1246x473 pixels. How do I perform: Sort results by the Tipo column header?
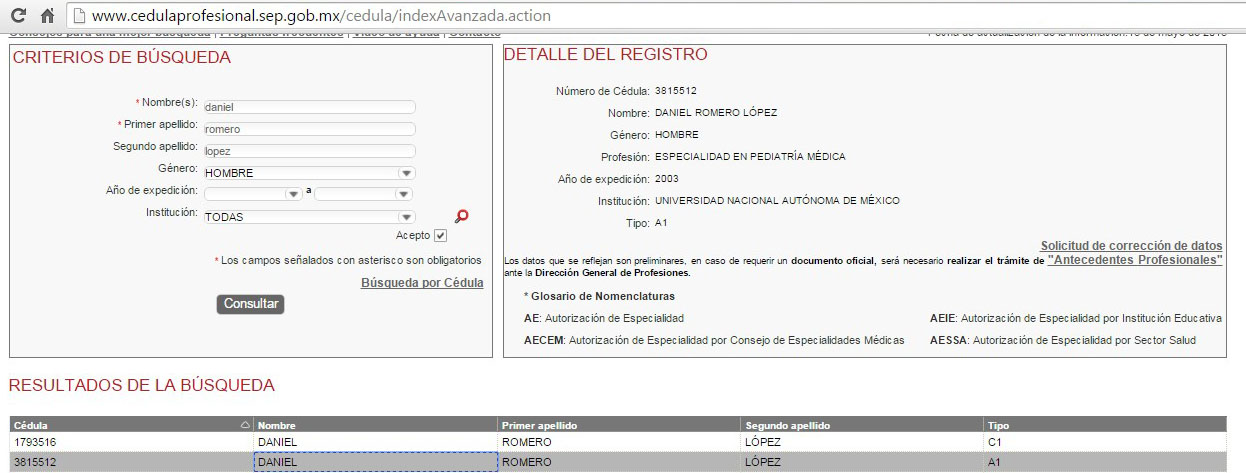click(x=1104, y=425)
